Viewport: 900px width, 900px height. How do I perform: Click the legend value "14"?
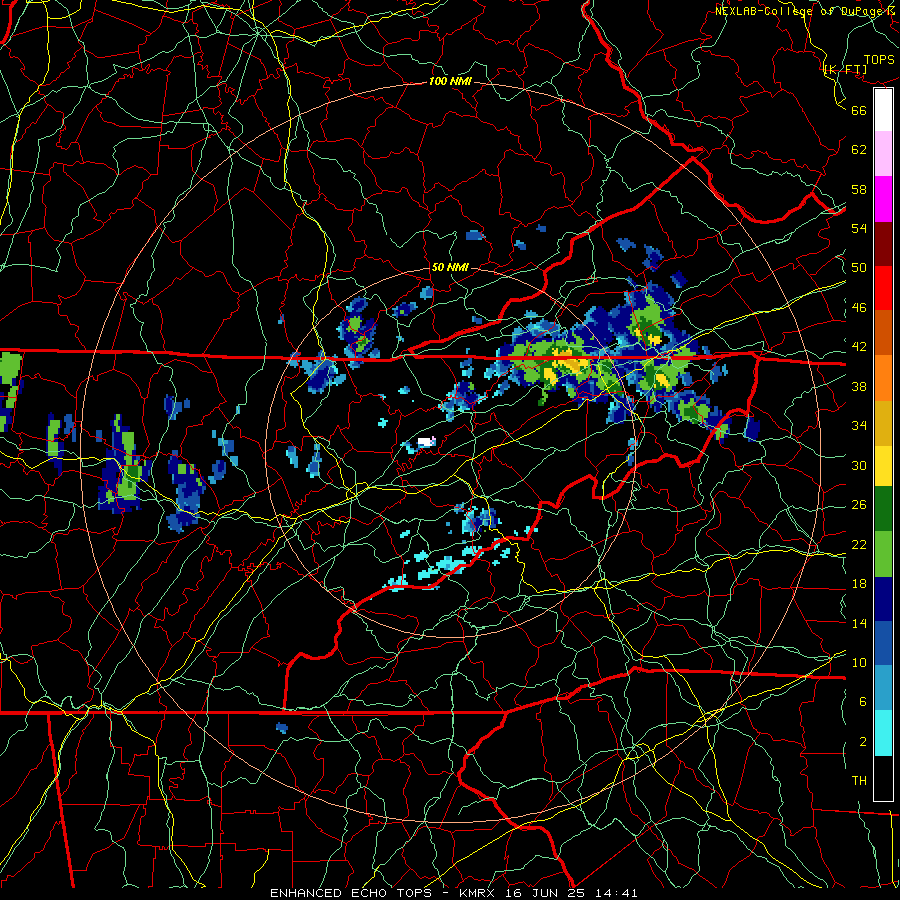pyautogui.click(x=859, y=623)
